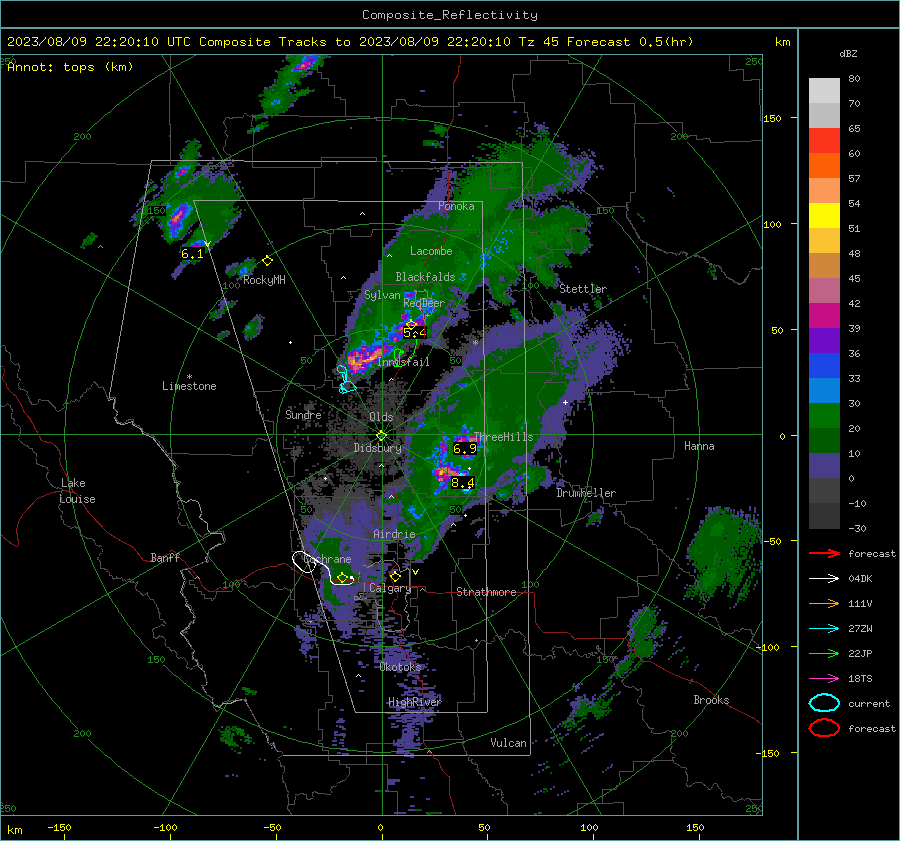Click the blue swatch between 36 and 33
This screenshot has width=900, height=841.
point(824,366)
